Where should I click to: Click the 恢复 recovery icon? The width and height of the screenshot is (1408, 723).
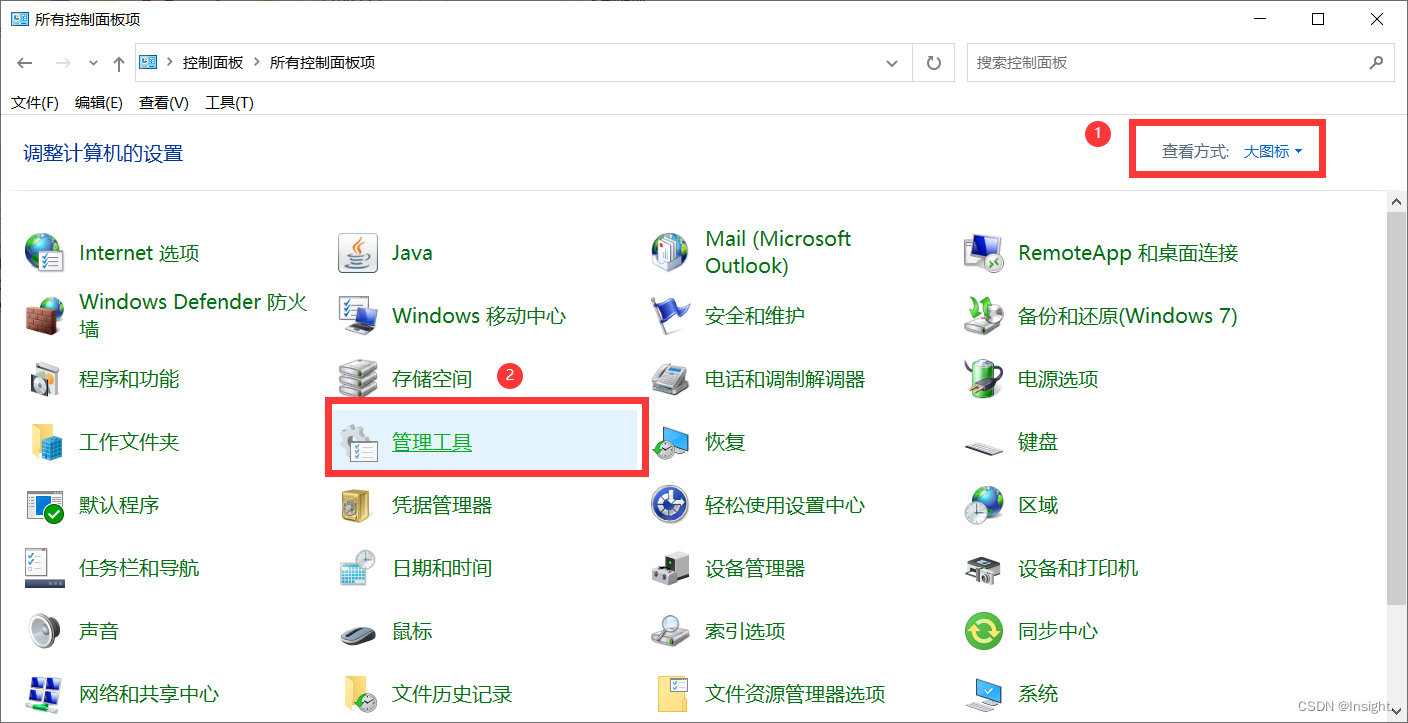(670, 442)
